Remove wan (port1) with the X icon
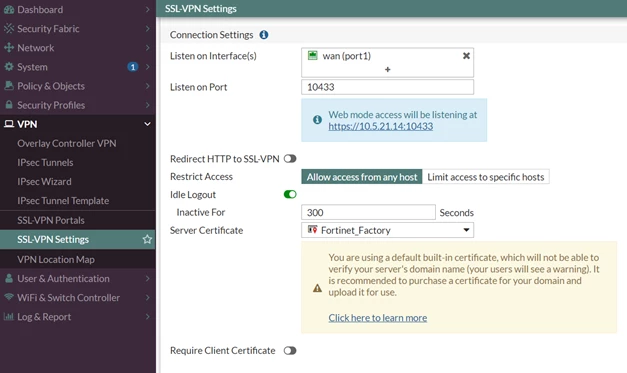 [466, 56]
